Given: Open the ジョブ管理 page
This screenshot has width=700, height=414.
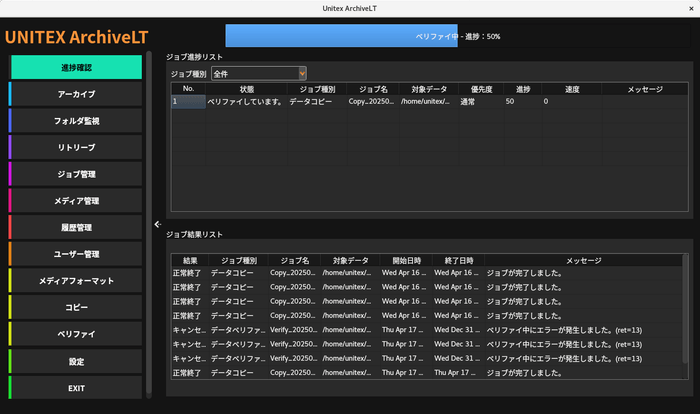Looking at the screenshot, I should click(76, 174).
